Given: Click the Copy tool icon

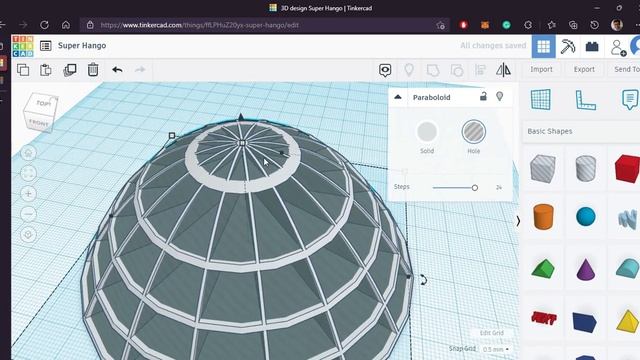Looking at the screenshot, I should [23, 70].
